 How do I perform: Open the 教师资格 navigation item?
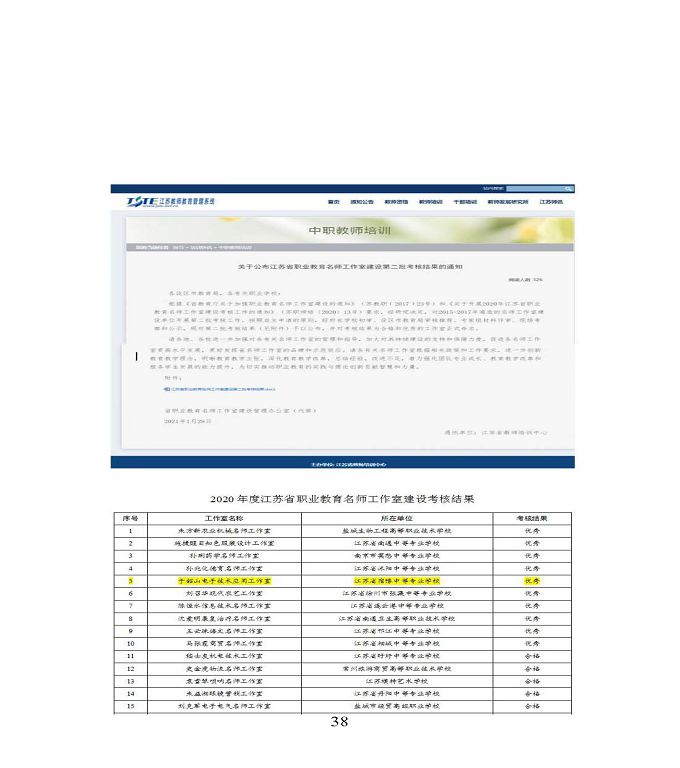coord(396,202)
